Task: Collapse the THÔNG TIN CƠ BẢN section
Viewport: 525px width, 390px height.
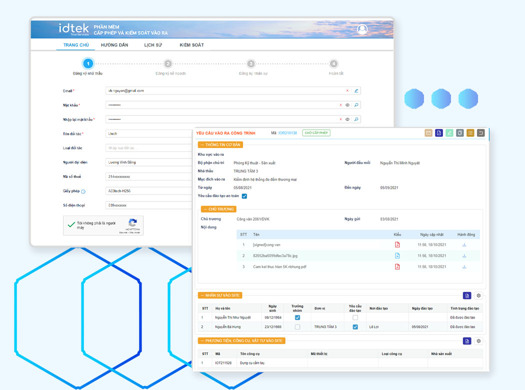Action: 220,145
